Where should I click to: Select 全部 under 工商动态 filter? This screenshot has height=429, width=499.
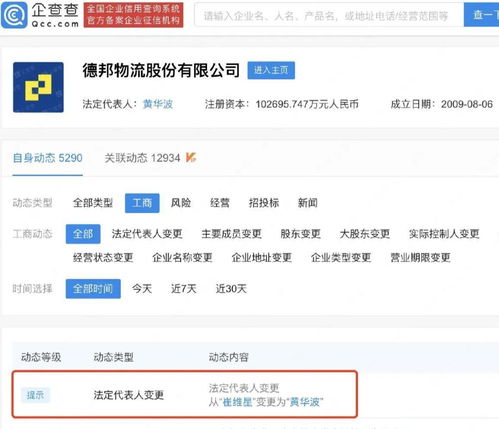tap(83, 234)
